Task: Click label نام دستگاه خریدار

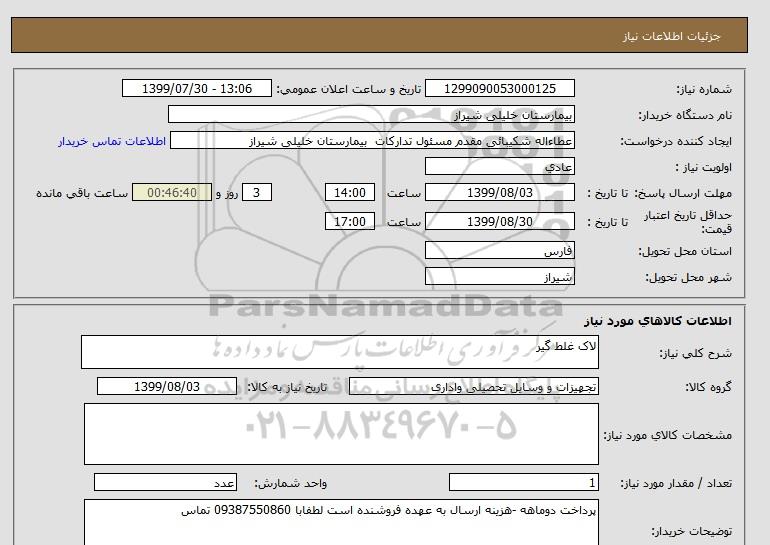Action: point(685,115)
